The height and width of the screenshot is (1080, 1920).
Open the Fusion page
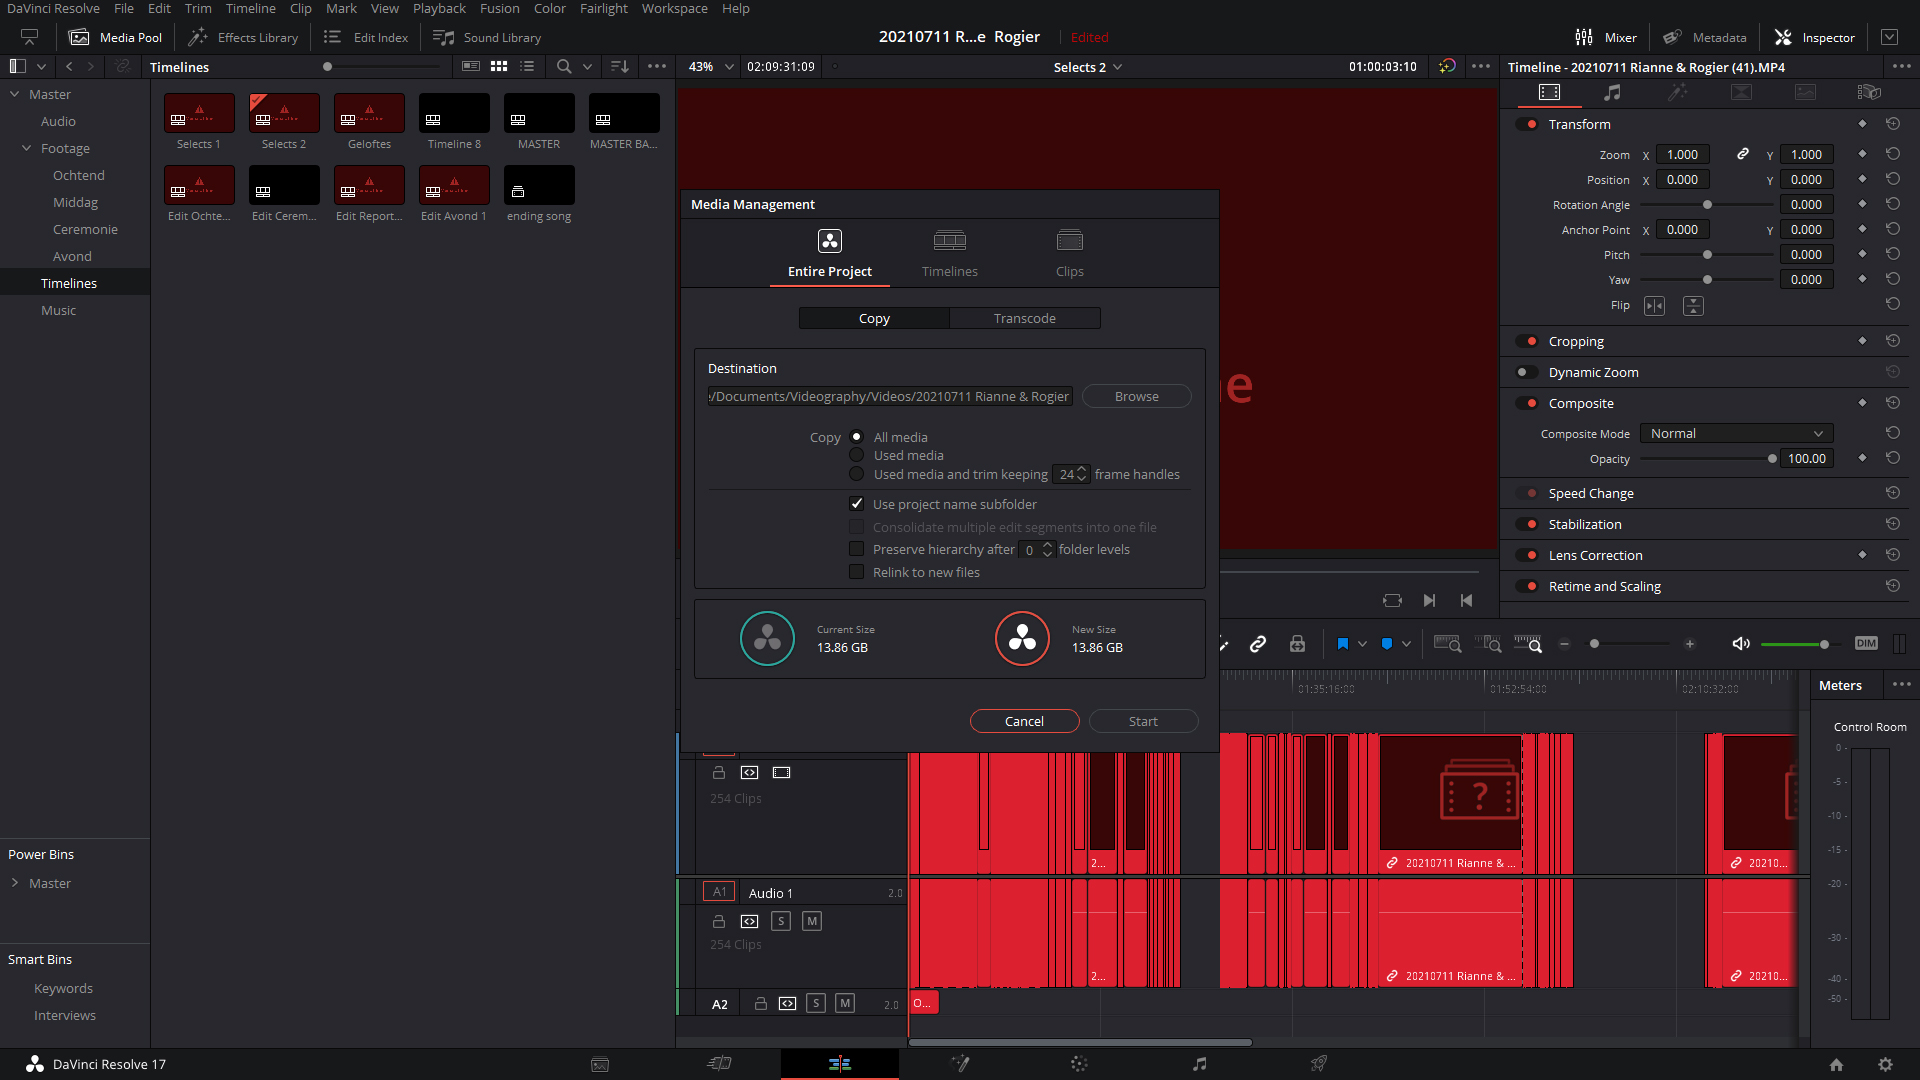[x=959, y=1064]
